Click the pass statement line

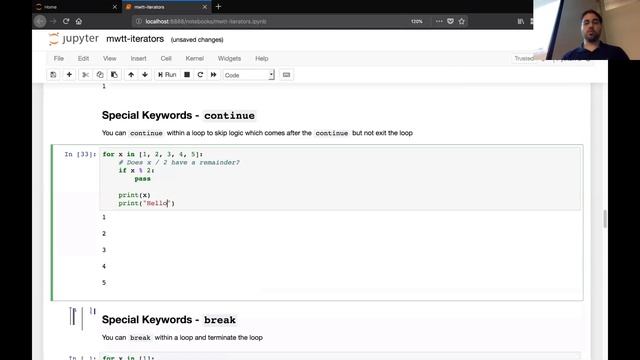click(142, 179)
